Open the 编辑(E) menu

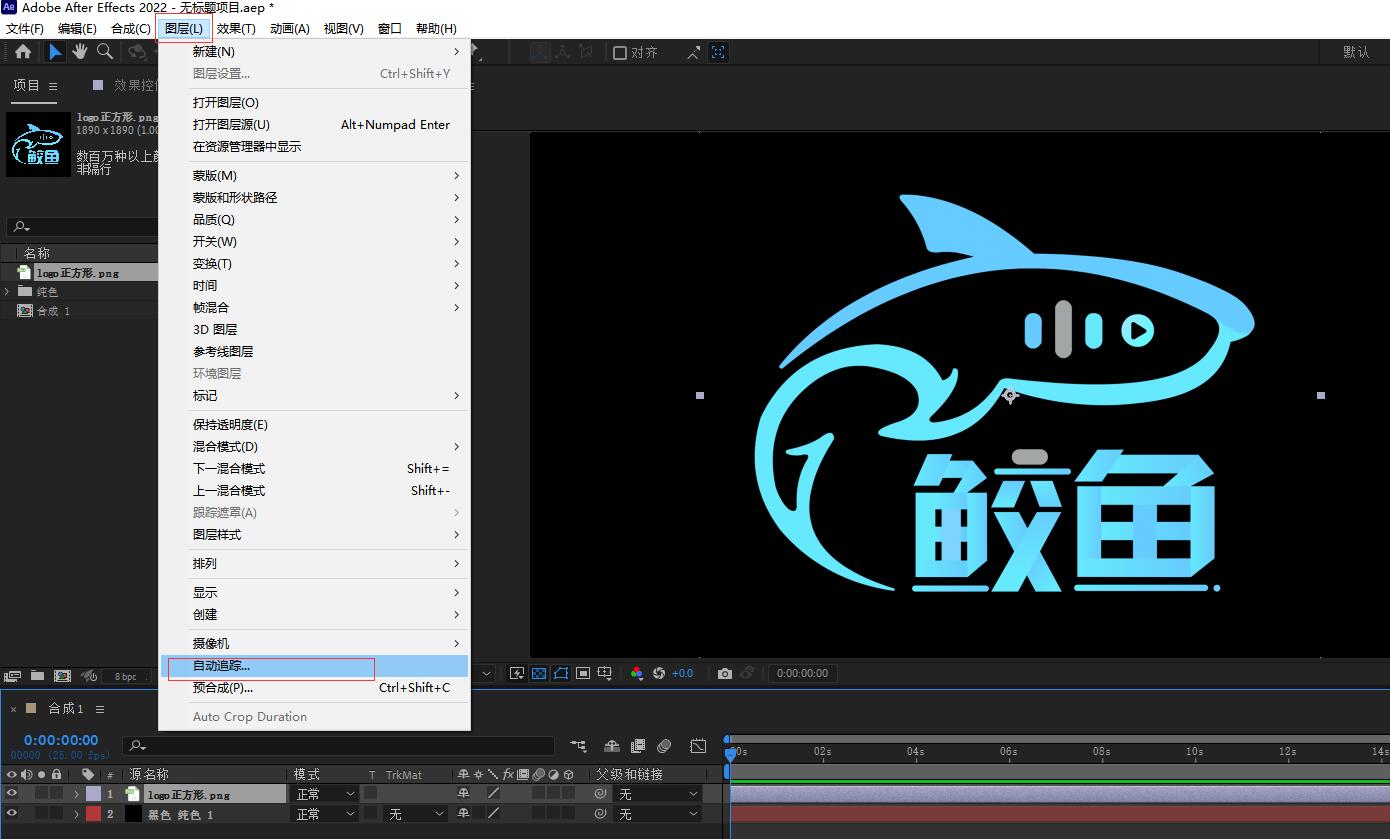tap(77, 28)
